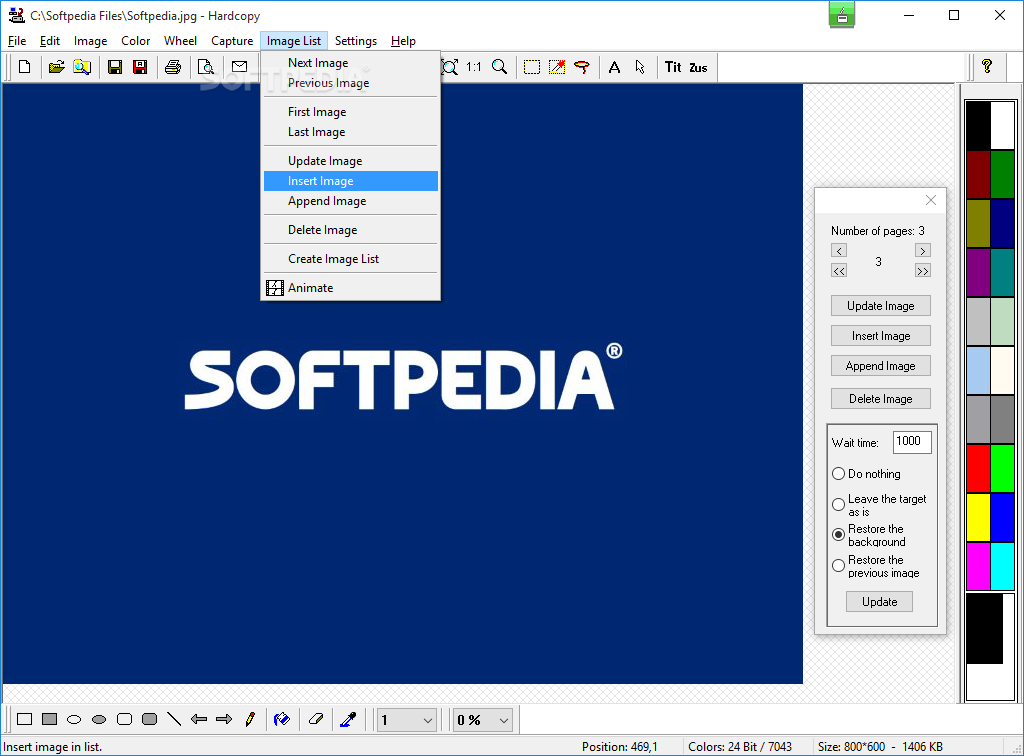Select the pencil drawing tool

coord(249,719)
